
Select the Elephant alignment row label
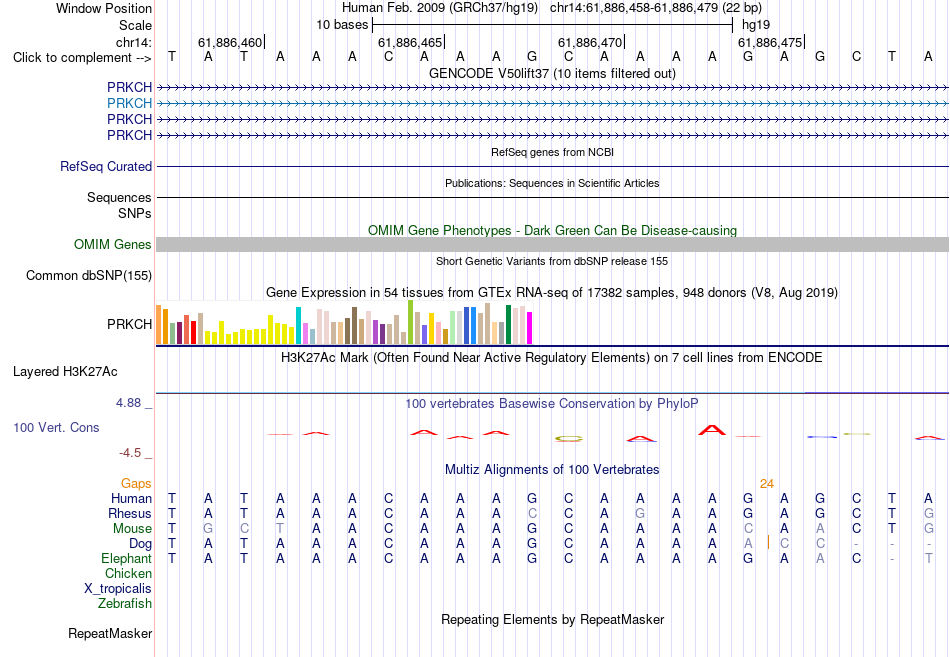pyautogui.click(x=126, y=558)
